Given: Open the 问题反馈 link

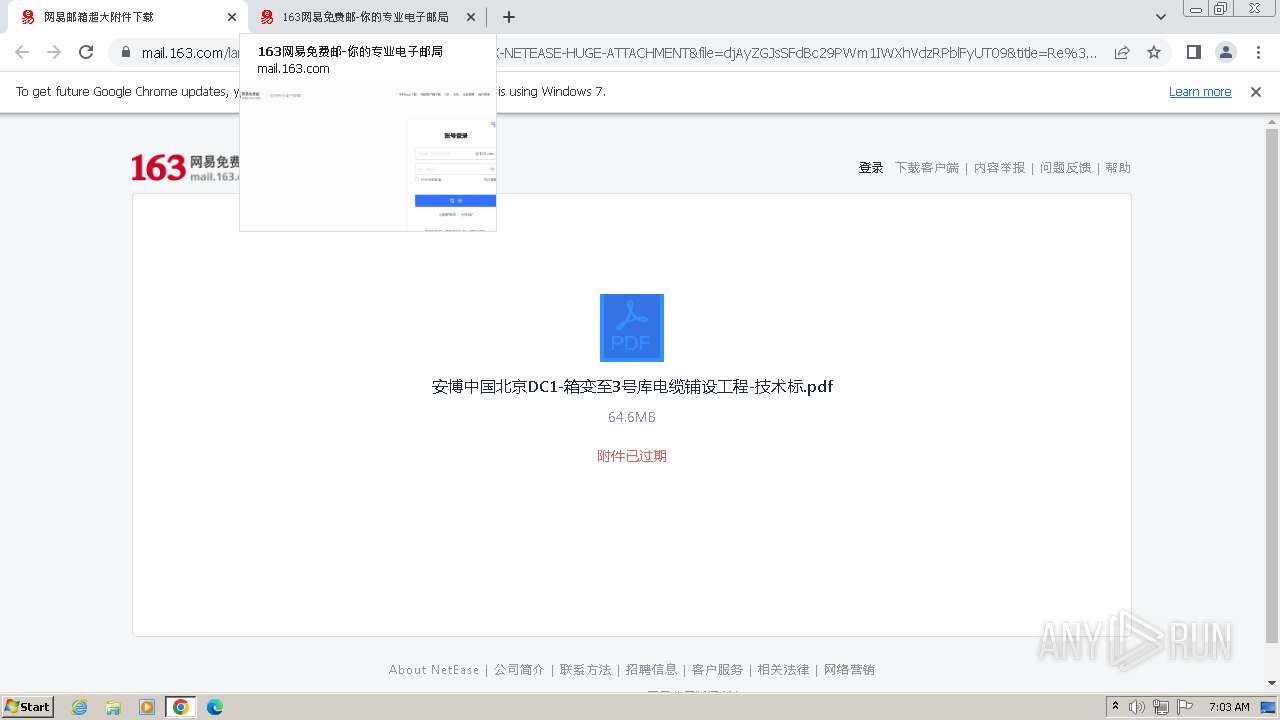Looking at the screenshot, I should (x=1066, y=168).
